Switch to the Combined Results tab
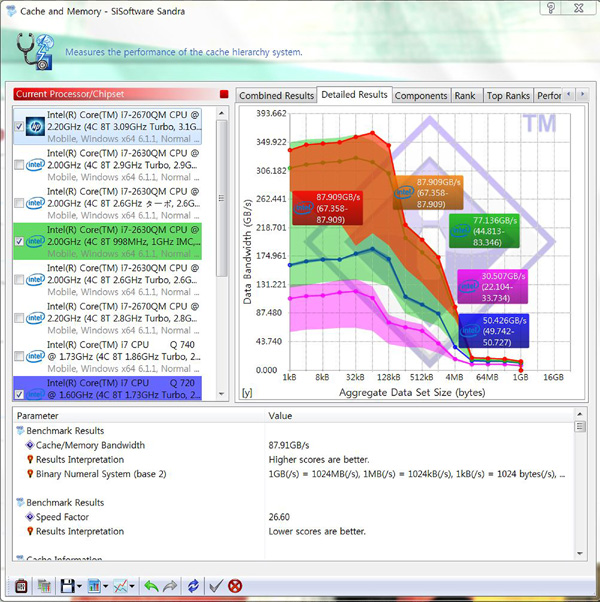The height and width of the screenshot is (602, 600). [276, 95]
